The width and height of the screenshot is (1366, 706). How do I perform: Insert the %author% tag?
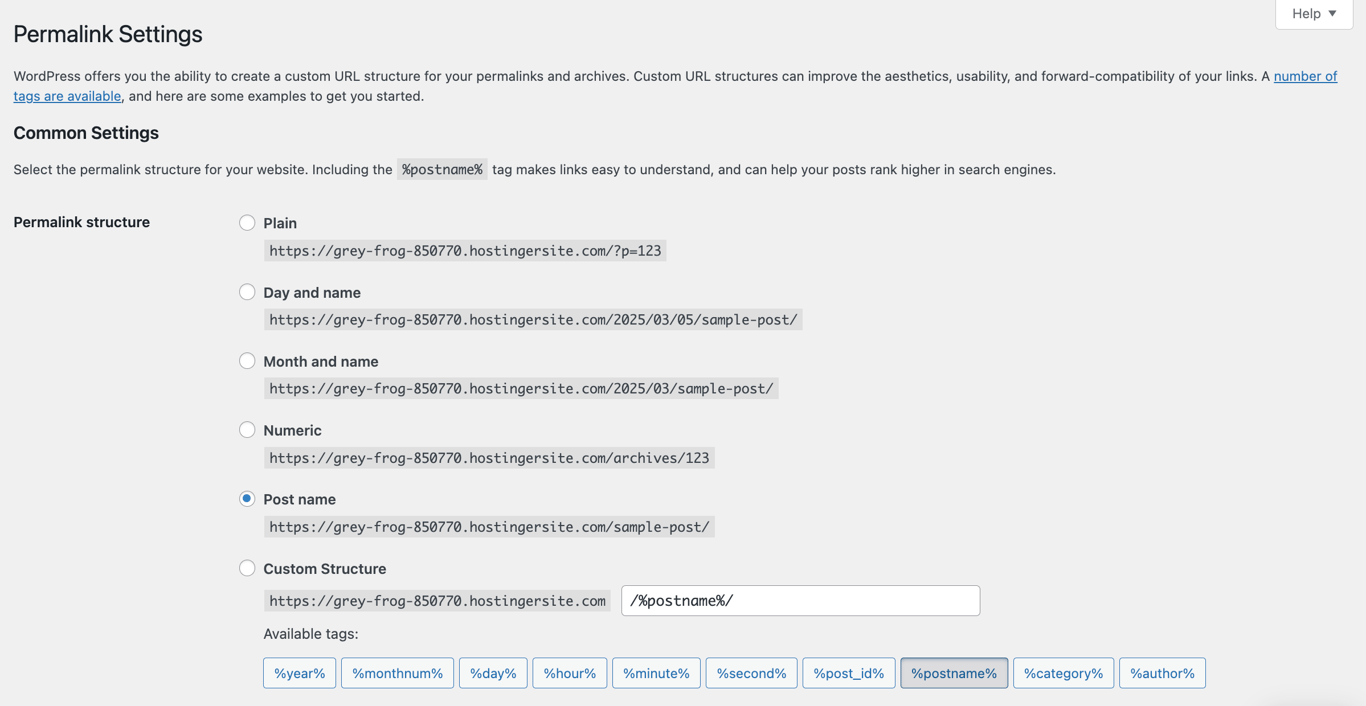pos(1162,673)
